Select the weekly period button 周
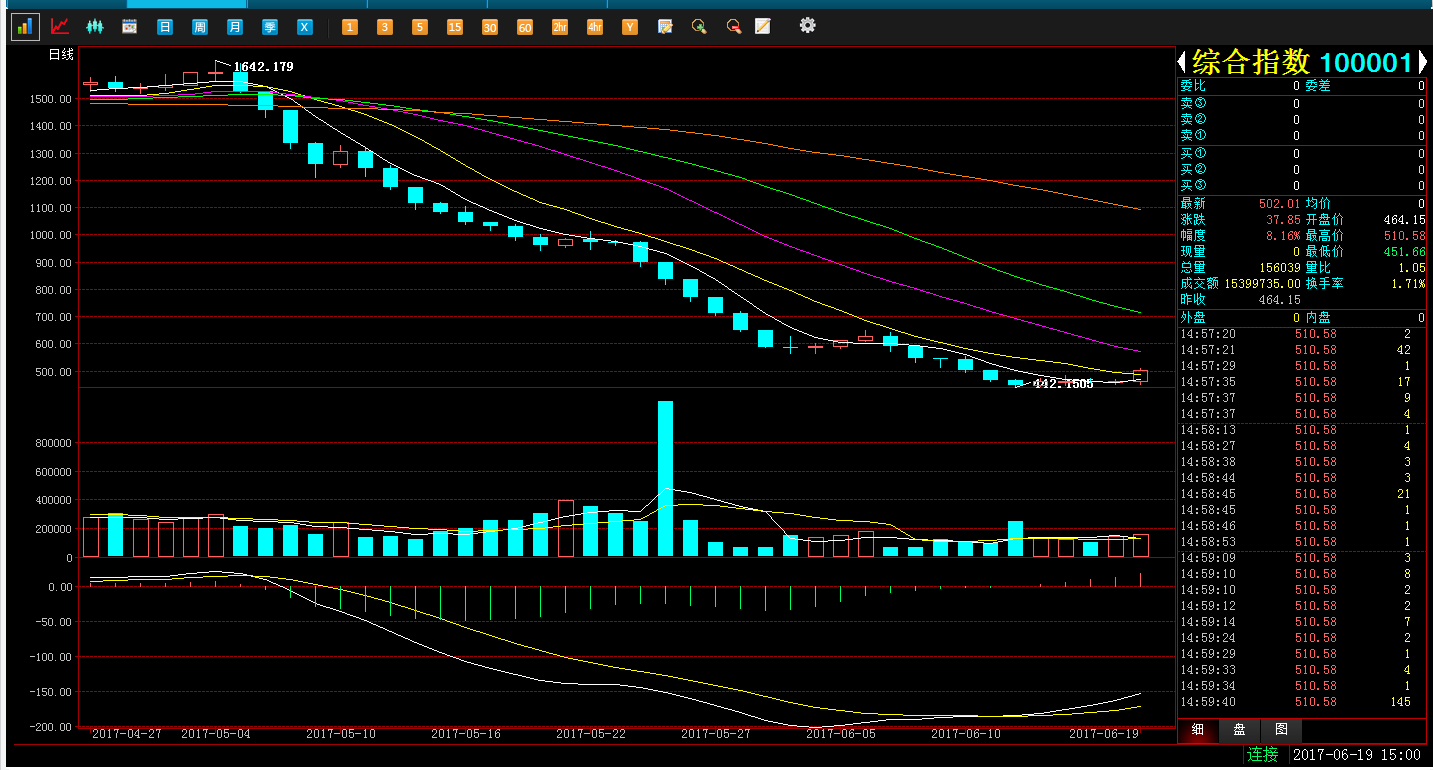The image size is (1433, 770). 200,27
